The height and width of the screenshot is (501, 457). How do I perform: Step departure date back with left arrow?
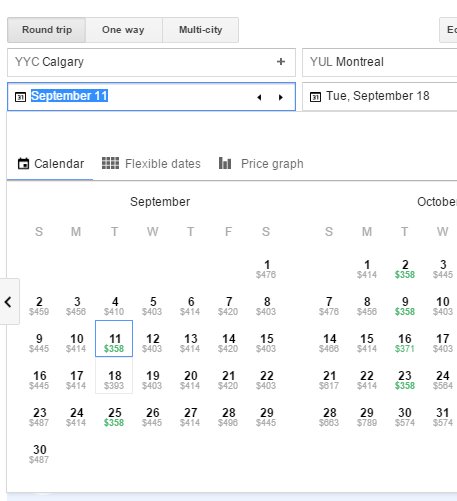[x=259, y=97]
